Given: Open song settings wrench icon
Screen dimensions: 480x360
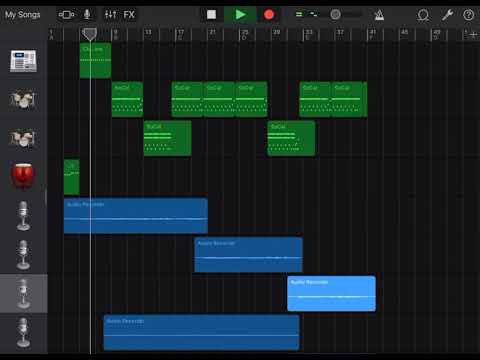Looking at the screenshot, I should click(x=447, y=15).
